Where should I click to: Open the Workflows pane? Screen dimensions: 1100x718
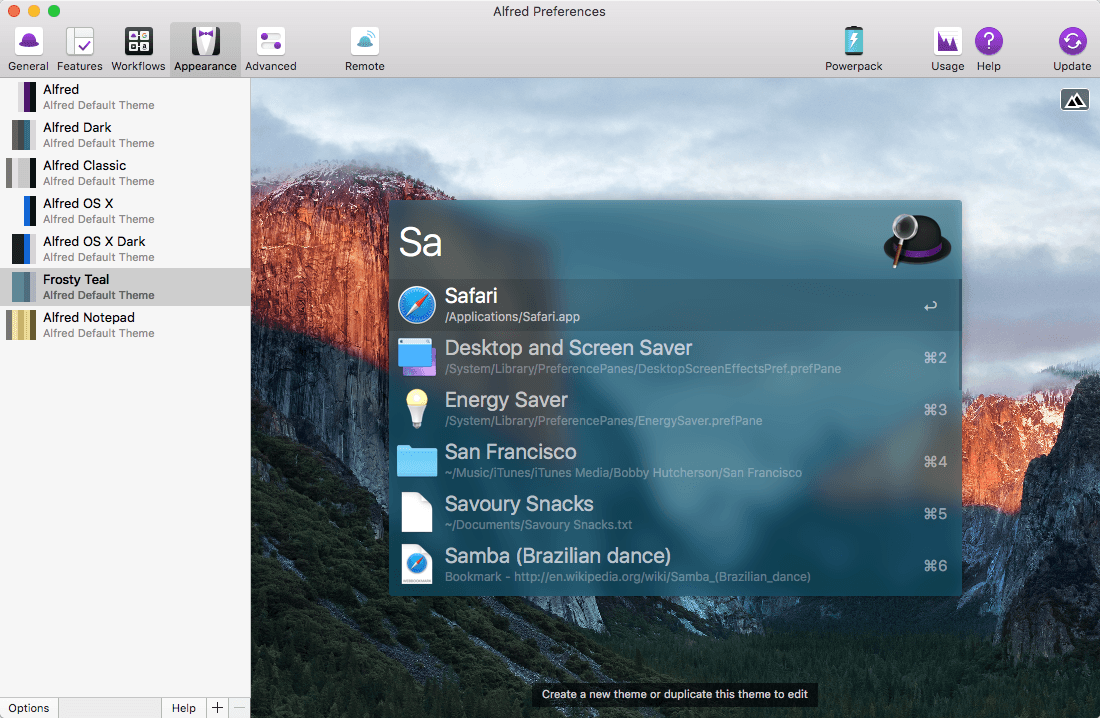pyautogui.click(x=138, y=49)
